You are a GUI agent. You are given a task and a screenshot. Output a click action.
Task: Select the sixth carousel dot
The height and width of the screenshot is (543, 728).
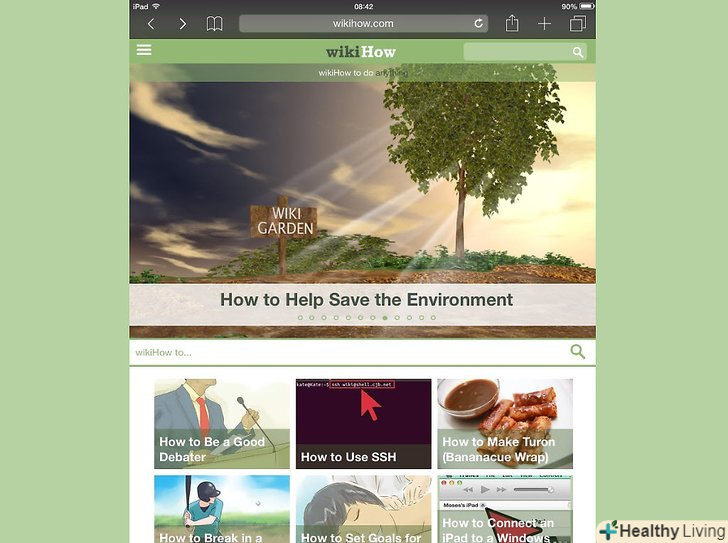click(360, 318)
